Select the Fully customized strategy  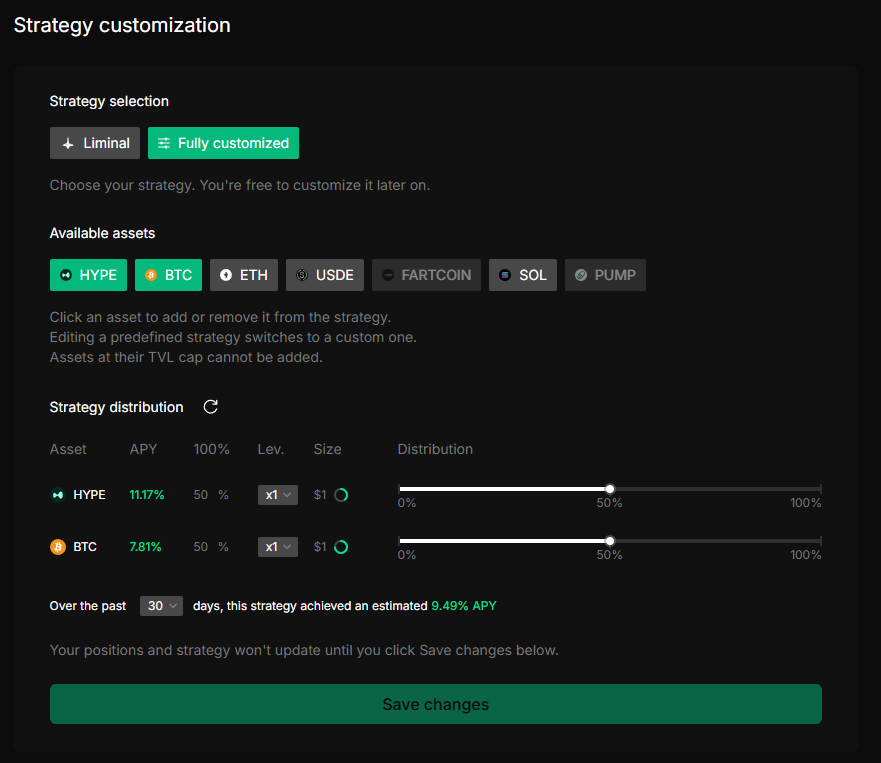pyautogui.click(x=223, y=143)
